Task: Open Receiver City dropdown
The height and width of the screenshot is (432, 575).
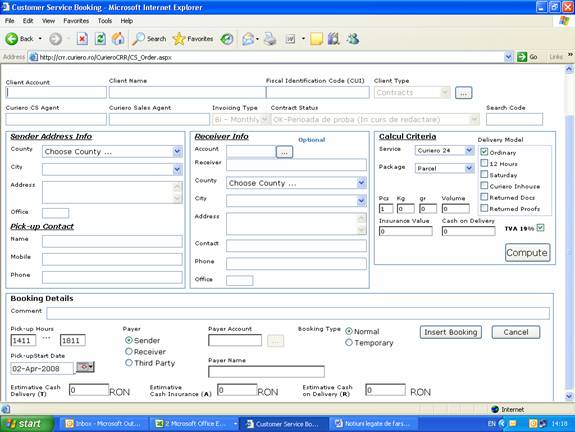Action: (361, 201)
